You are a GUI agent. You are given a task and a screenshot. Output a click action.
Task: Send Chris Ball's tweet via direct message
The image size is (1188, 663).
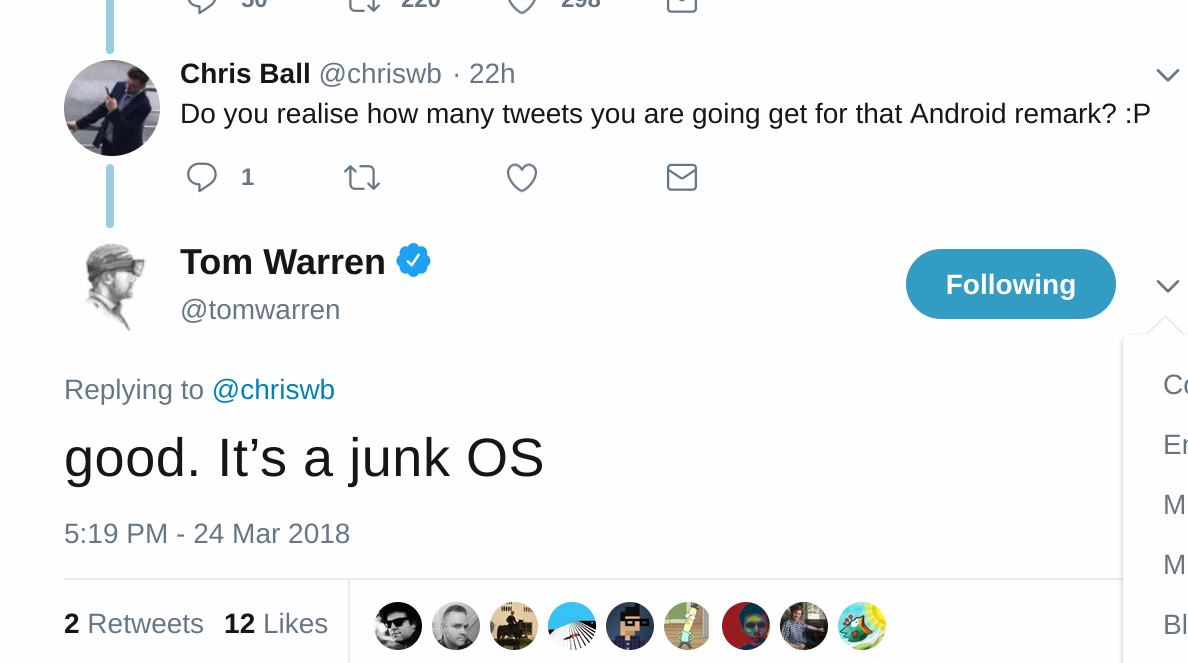coord(681,177)
